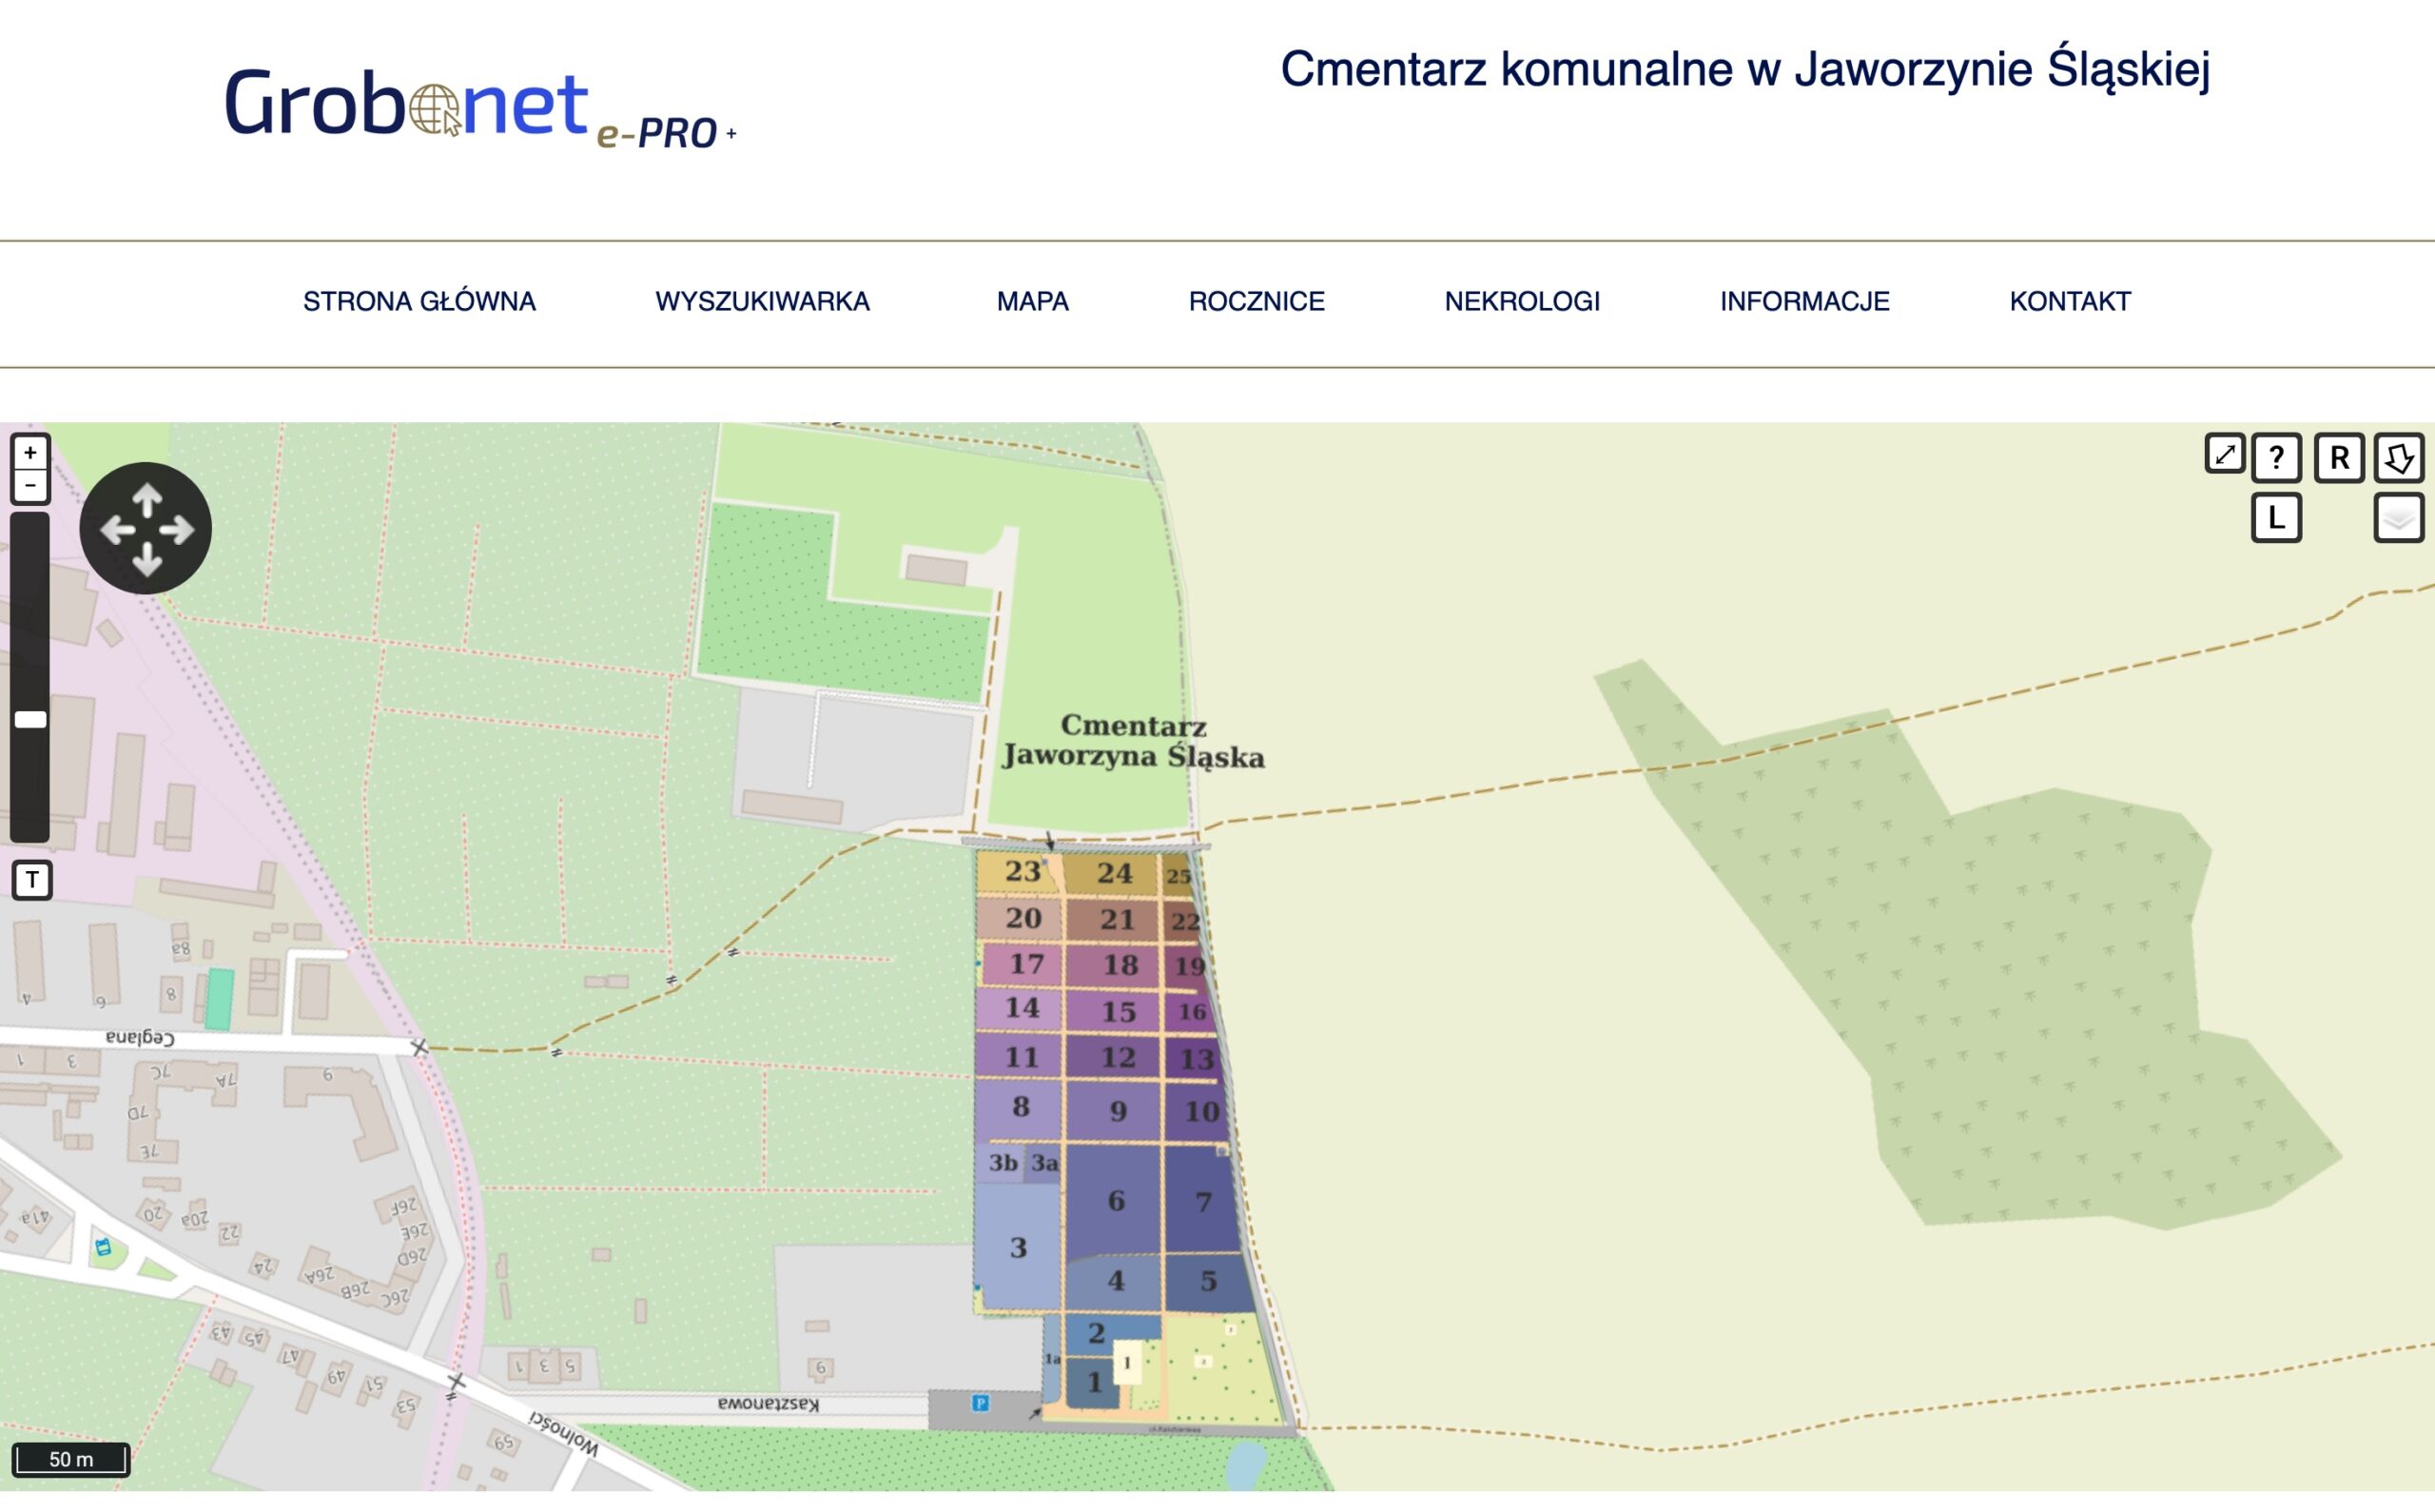Viewport: 2435px width, 1512px height.
Task: Click the zoom slider handle
Action: point(30,719)
